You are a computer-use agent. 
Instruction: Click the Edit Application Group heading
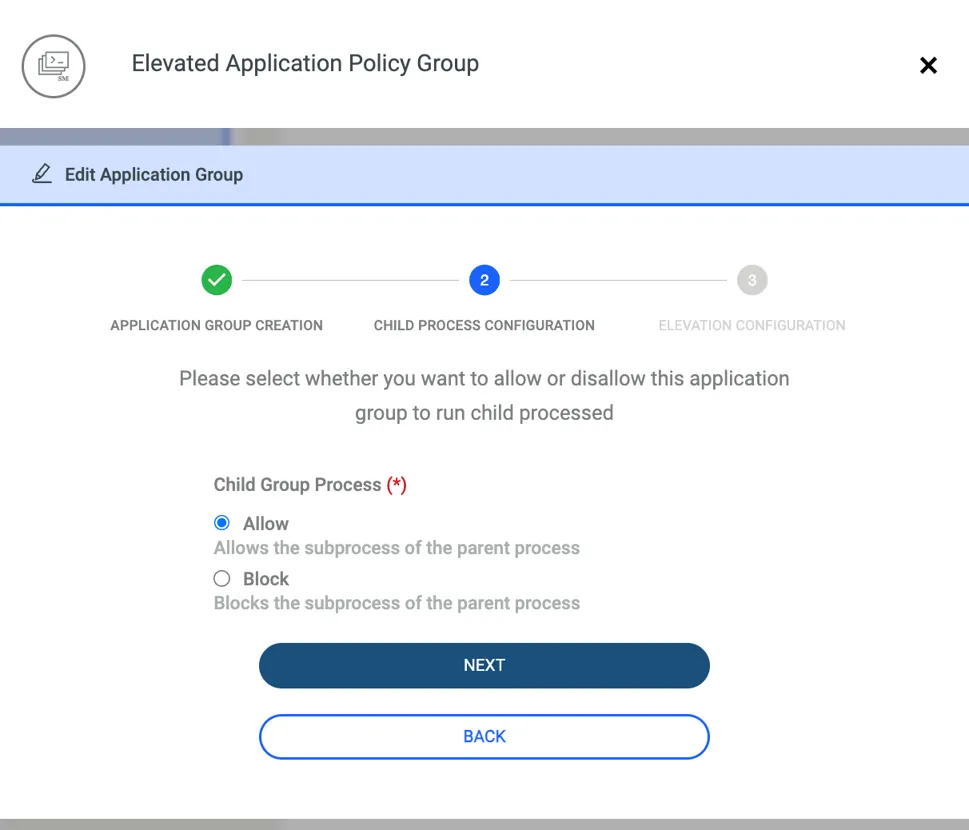(x=154, y=175)
